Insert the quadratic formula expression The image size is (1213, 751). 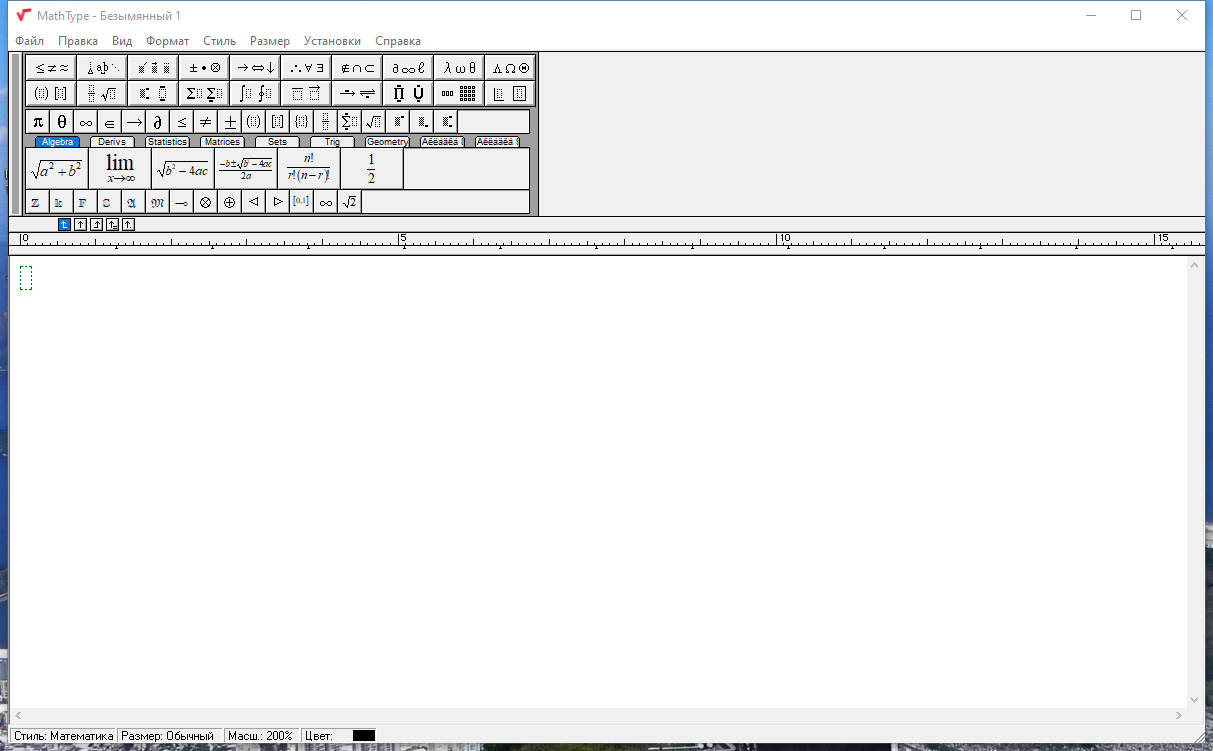tap(246, 168)
